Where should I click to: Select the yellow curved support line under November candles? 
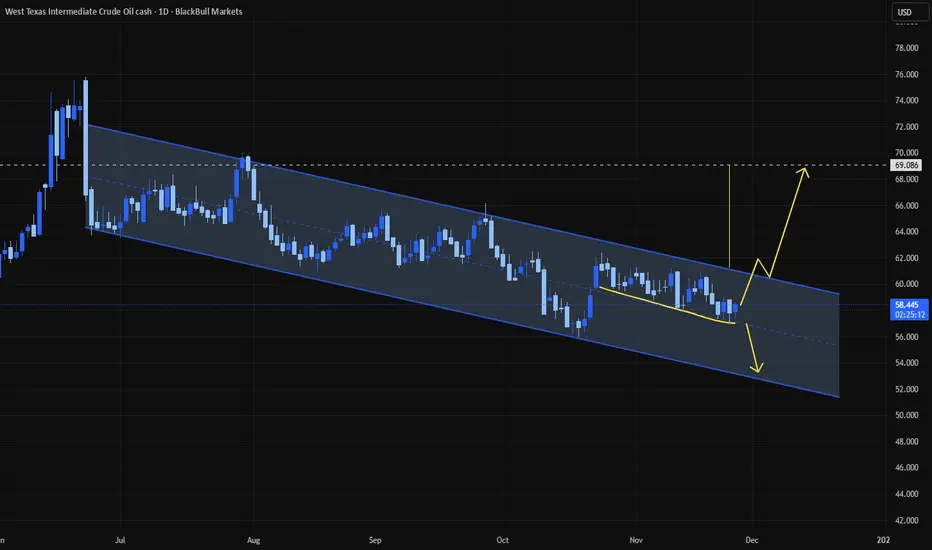[x=666, y=305]
